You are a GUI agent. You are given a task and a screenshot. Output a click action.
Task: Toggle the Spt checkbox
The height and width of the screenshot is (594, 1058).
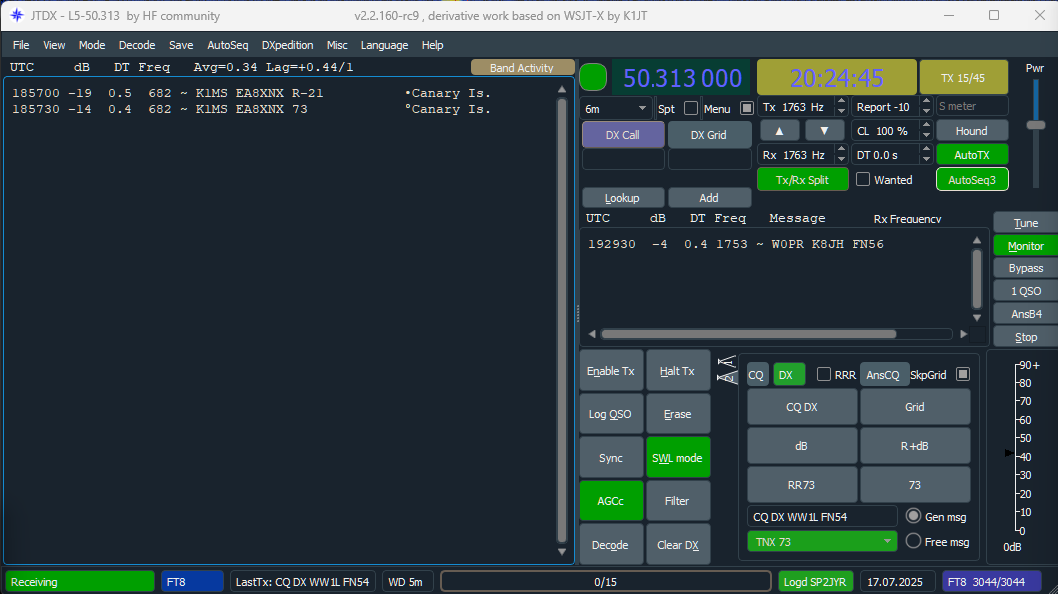click(690, 108)
